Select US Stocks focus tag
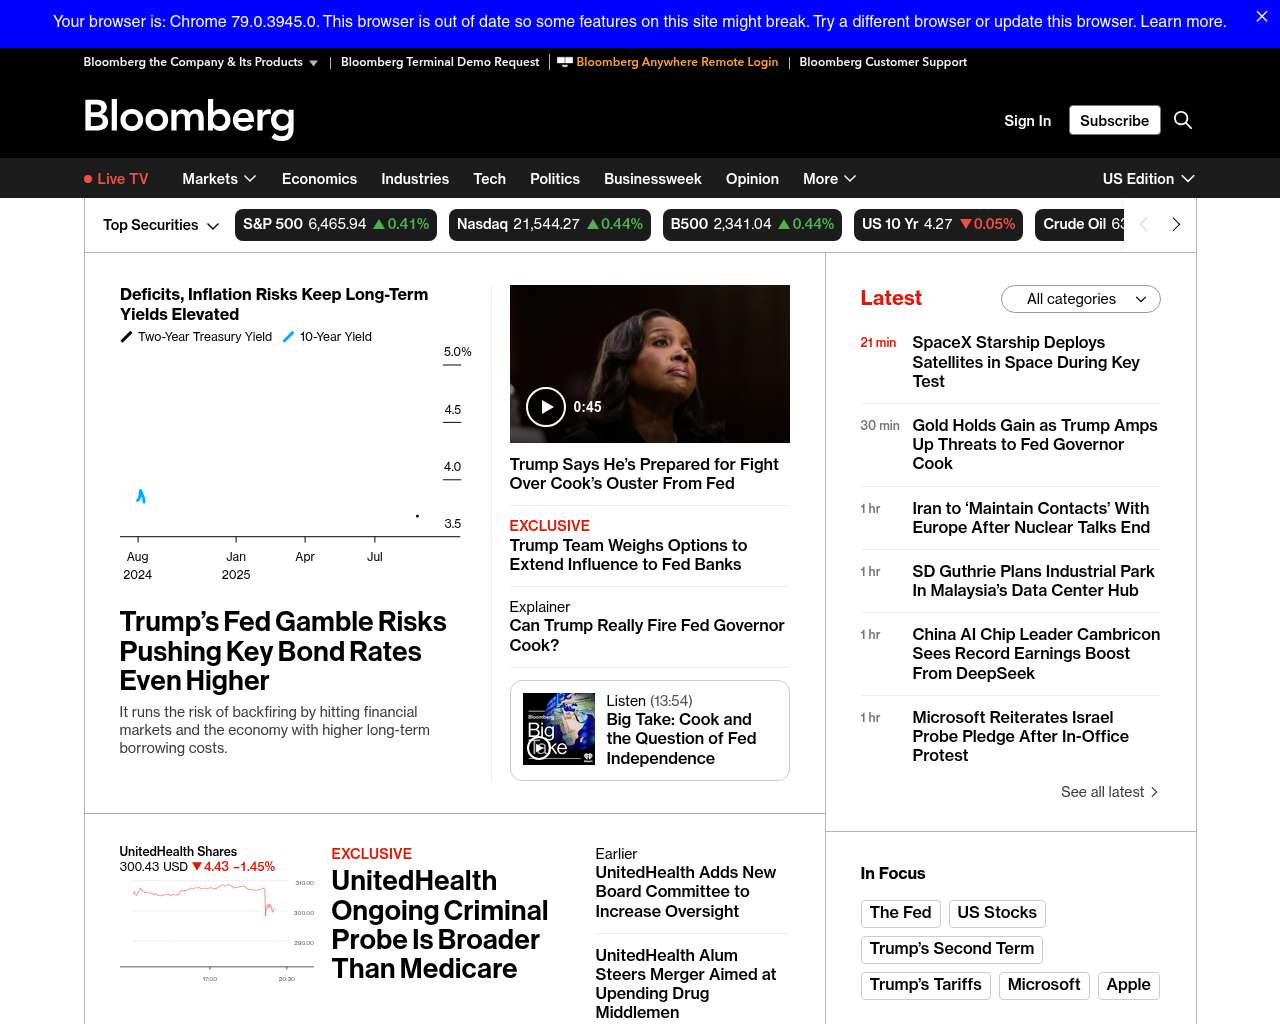 coord(997,913)
